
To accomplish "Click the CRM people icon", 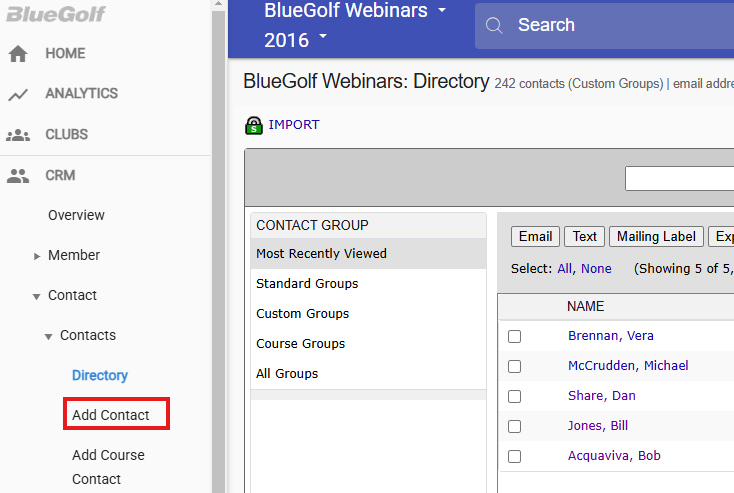I will (x=18, y=176).
